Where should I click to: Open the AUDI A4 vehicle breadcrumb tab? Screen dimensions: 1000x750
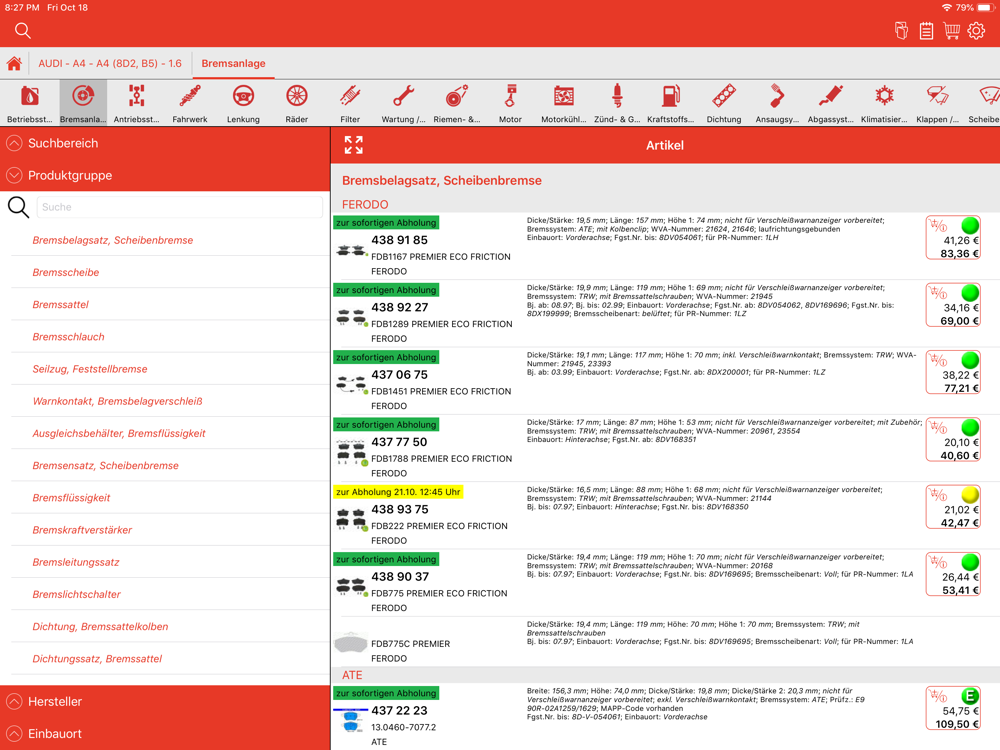pyautogui.click(x=110, y=64)
